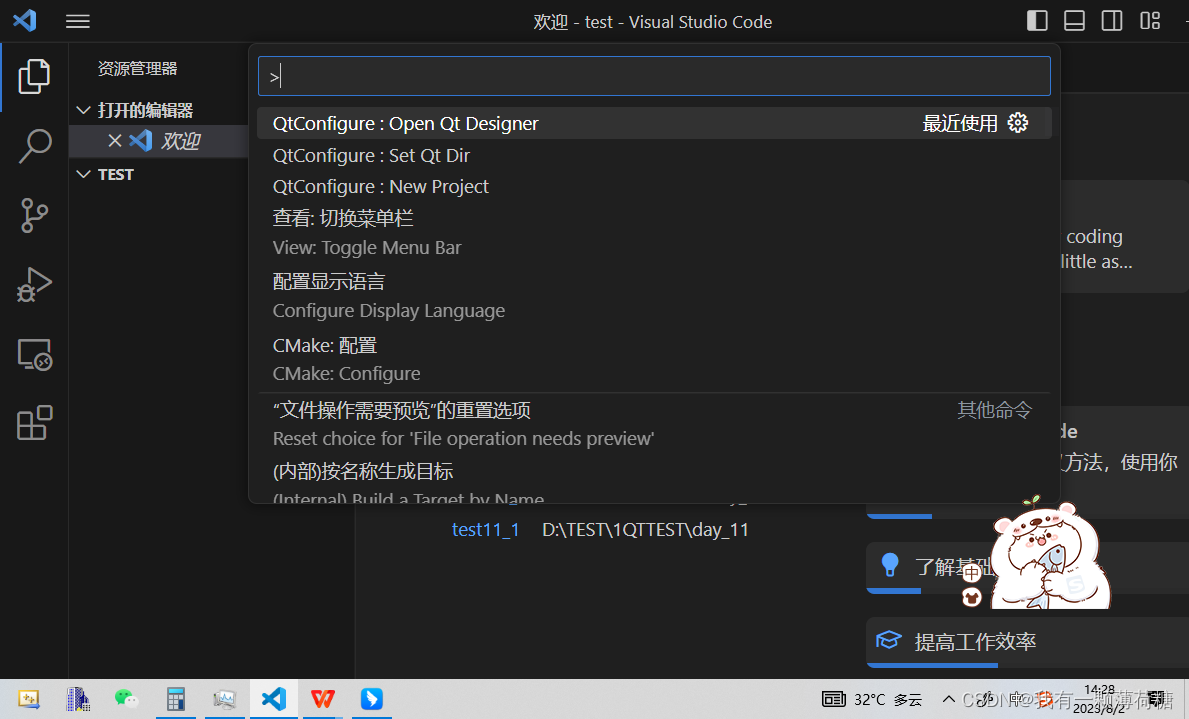Open recent project link test11_1
1189x719 pixels.
pos(485,529)
